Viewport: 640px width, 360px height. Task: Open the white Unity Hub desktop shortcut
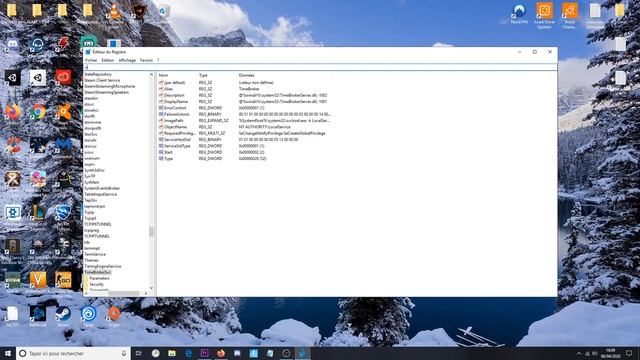[38, 77]
